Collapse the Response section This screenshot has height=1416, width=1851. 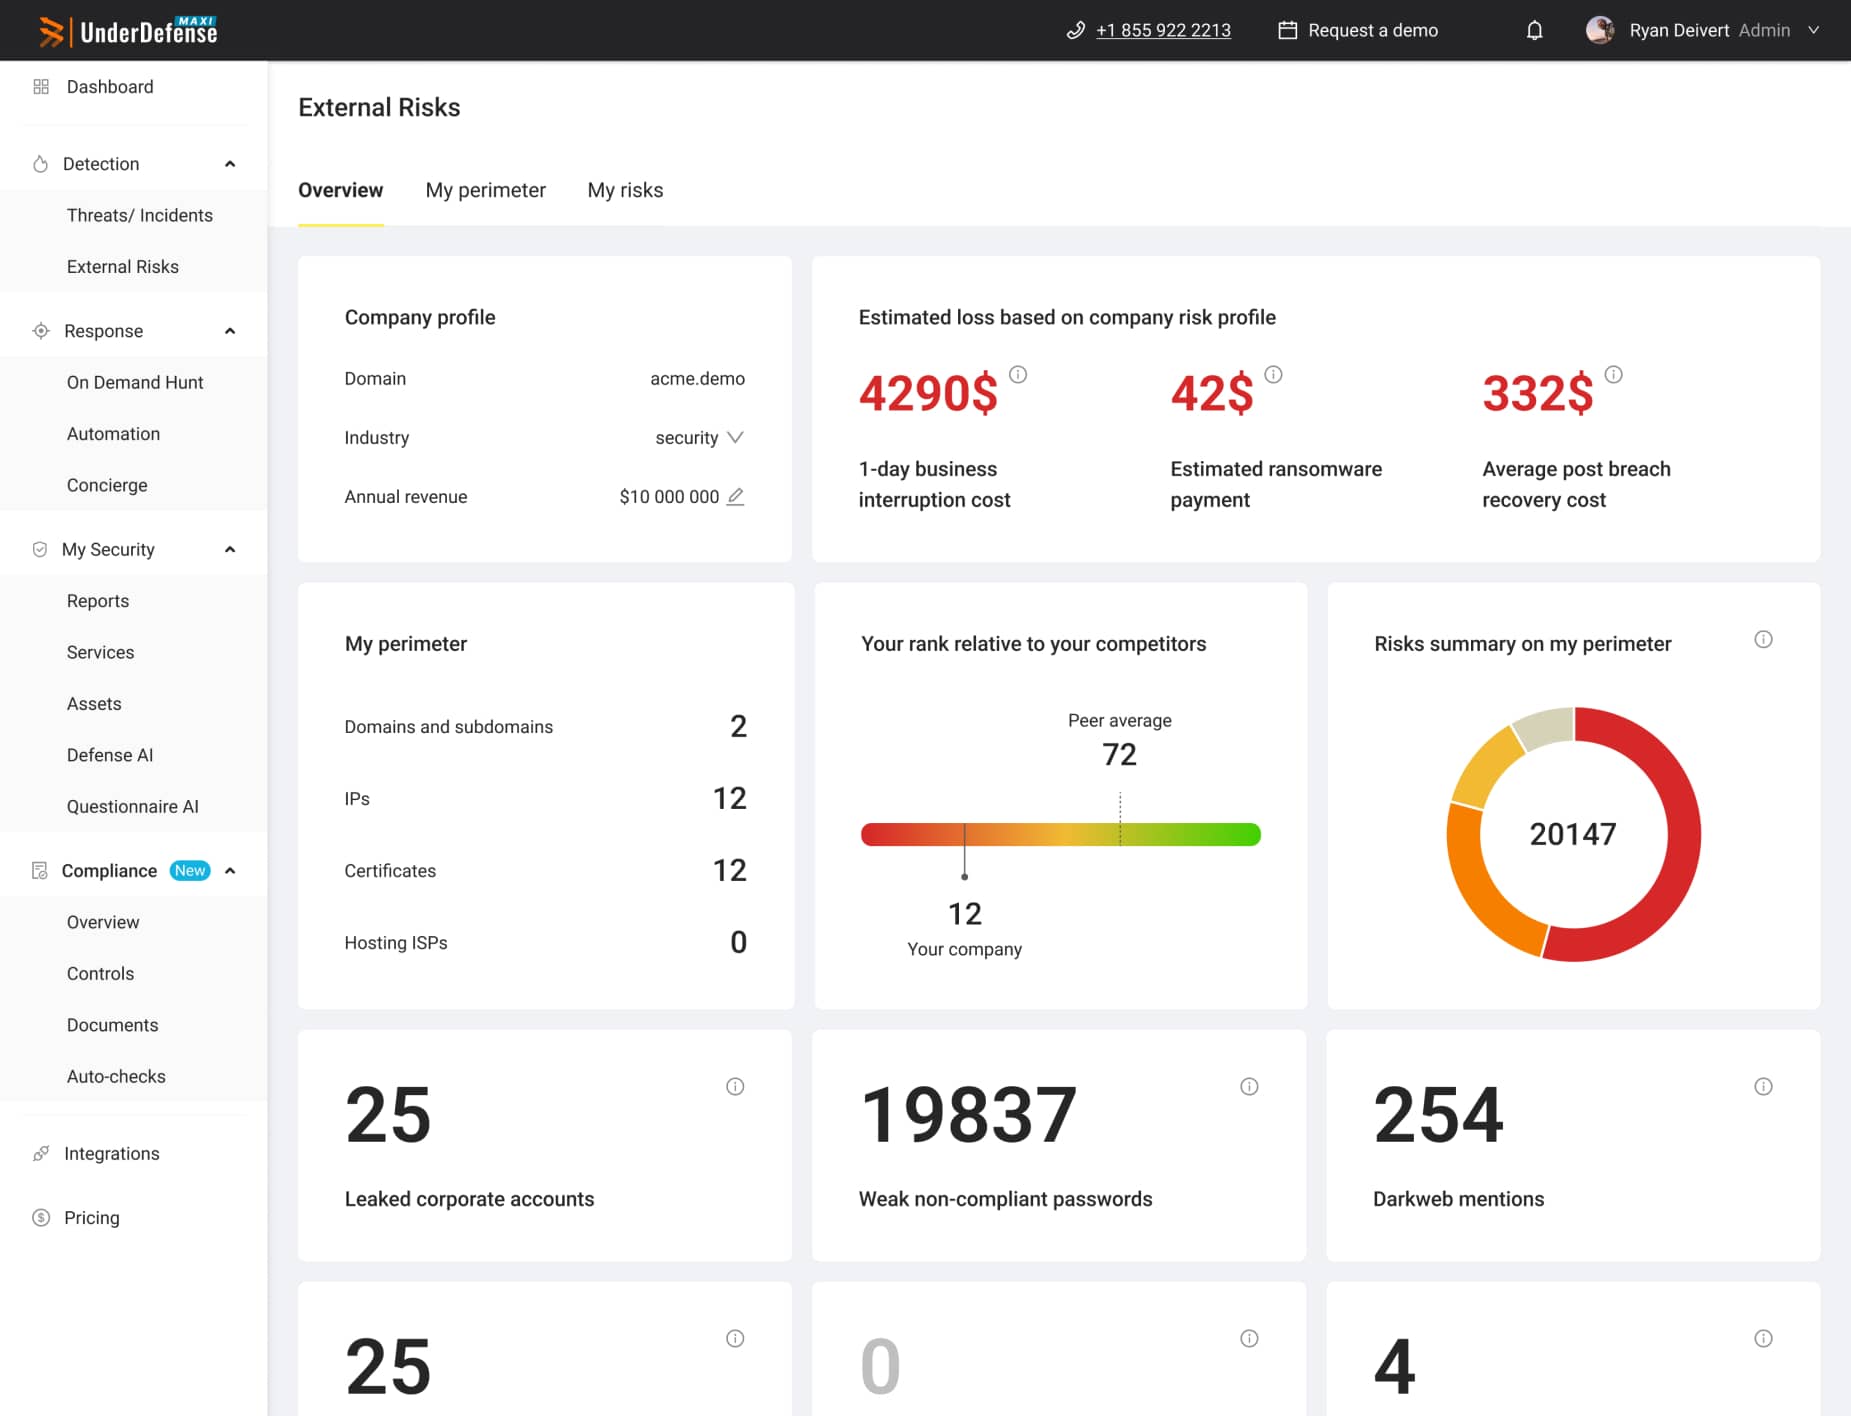230,331
